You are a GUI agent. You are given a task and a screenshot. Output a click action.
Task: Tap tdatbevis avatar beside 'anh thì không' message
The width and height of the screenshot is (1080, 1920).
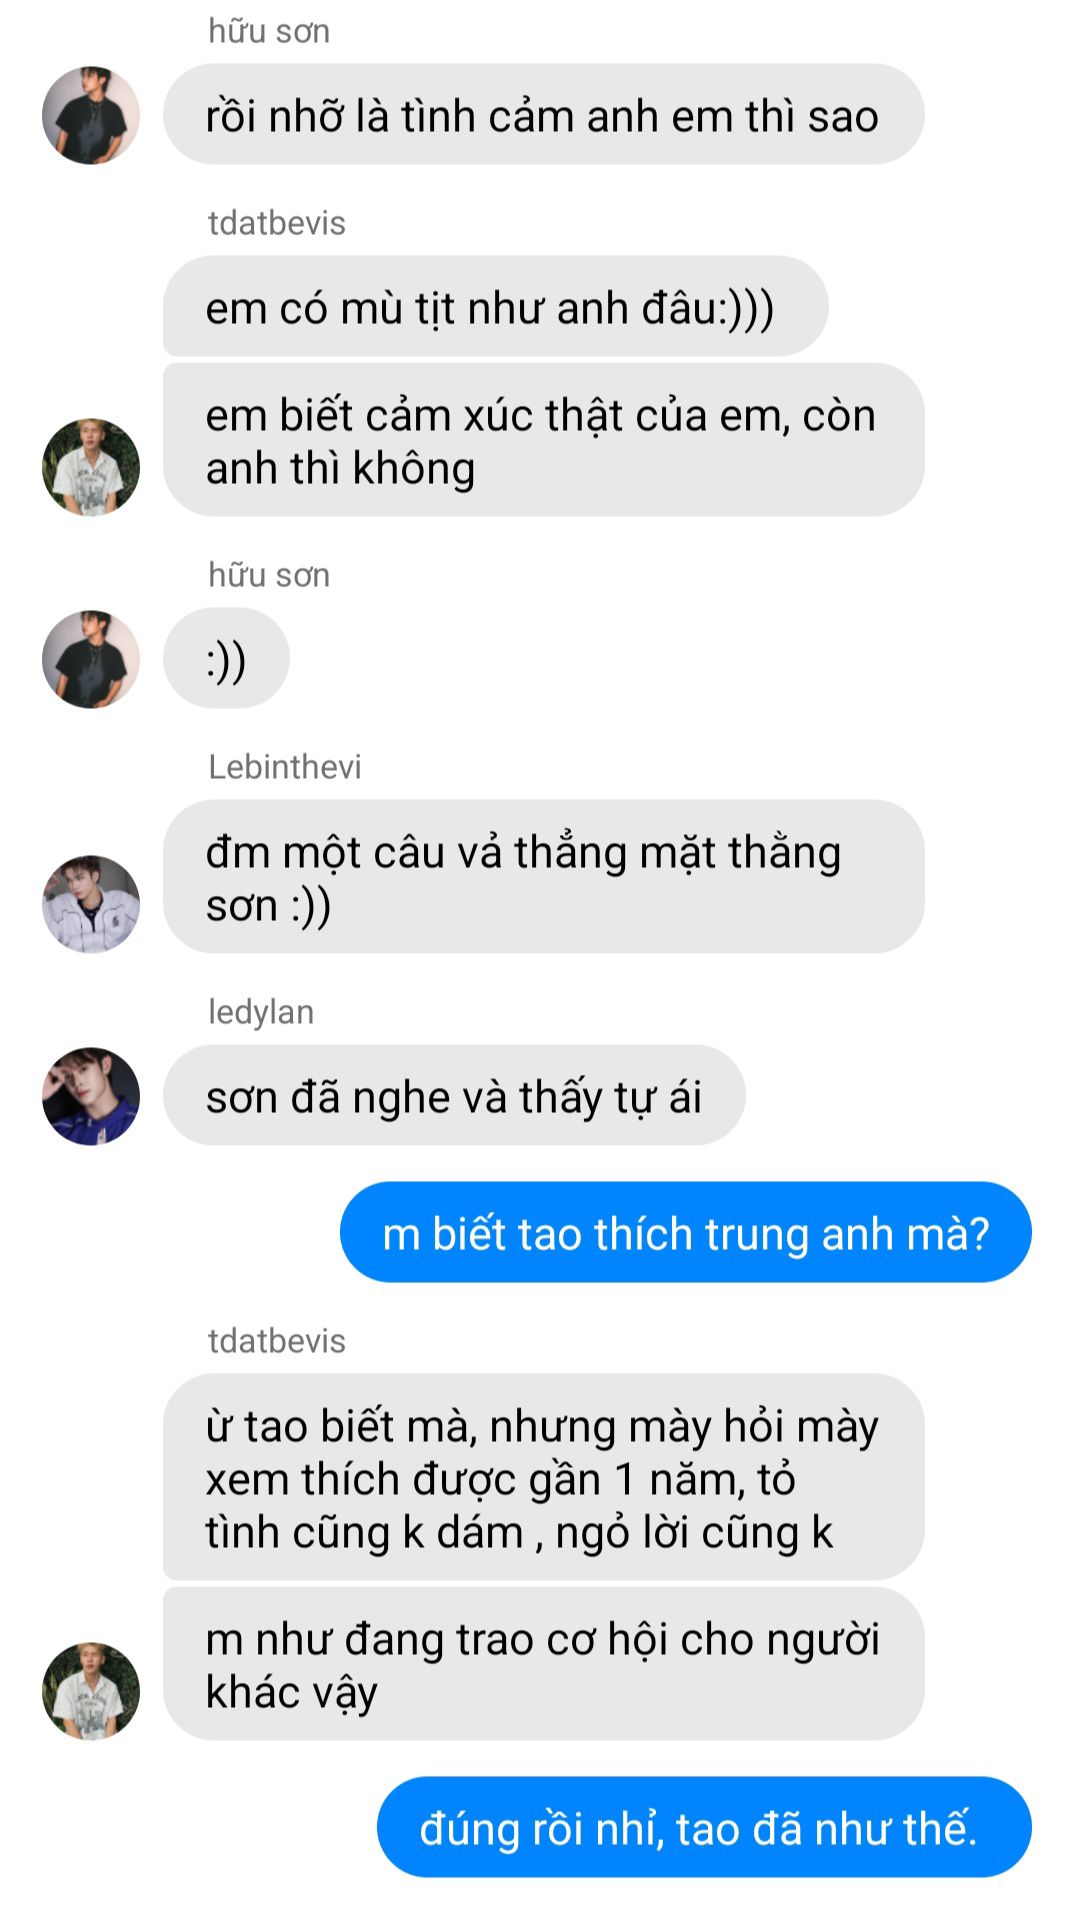pos(91,467)
